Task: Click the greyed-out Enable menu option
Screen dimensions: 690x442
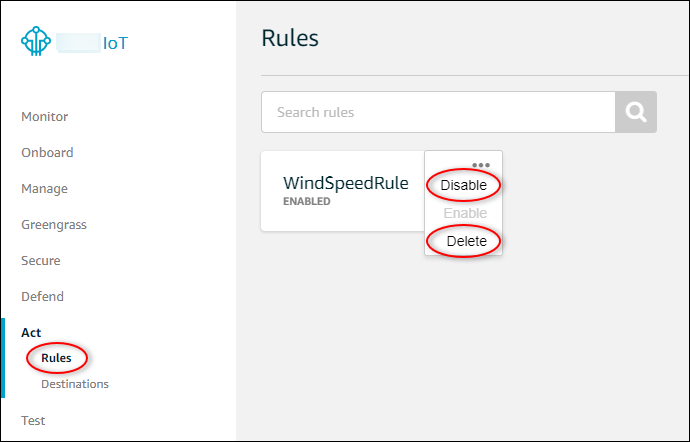Action: click(464, 213)
